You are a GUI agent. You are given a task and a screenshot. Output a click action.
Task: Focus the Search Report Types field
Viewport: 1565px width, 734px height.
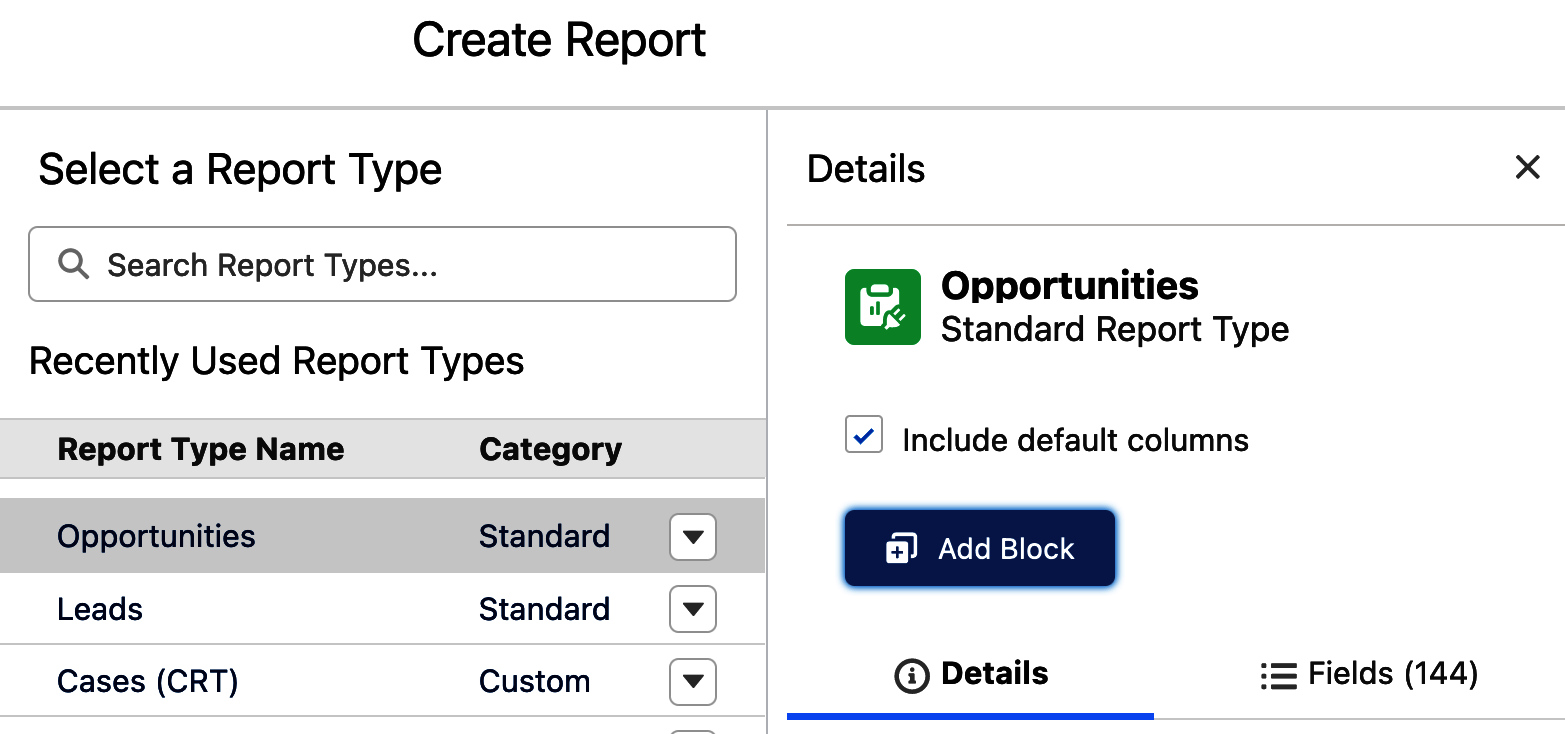click(382, 264)
